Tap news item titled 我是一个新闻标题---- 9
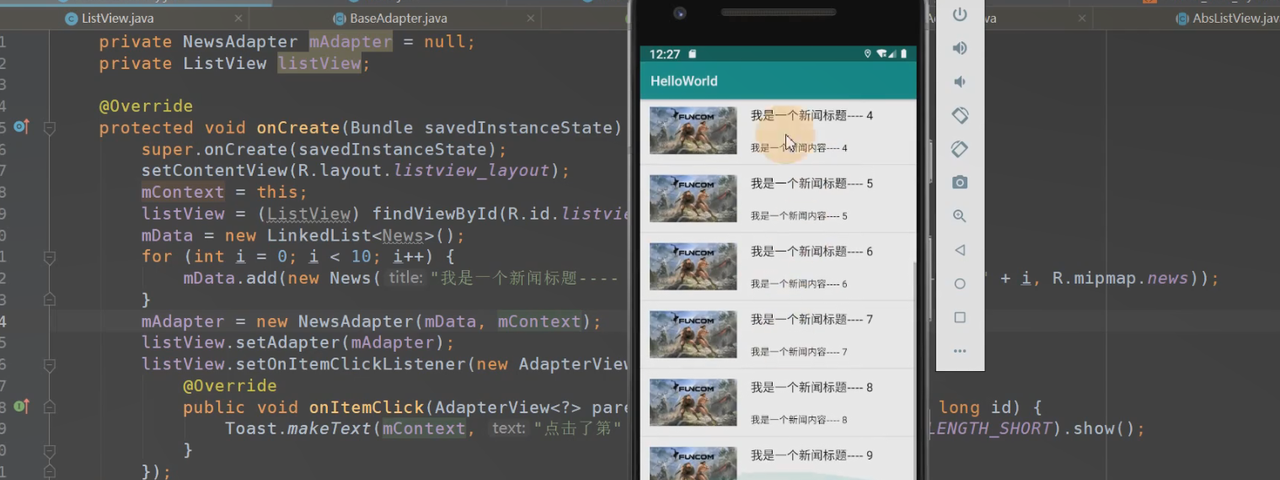1280x480 pixels. click(778, 458)
